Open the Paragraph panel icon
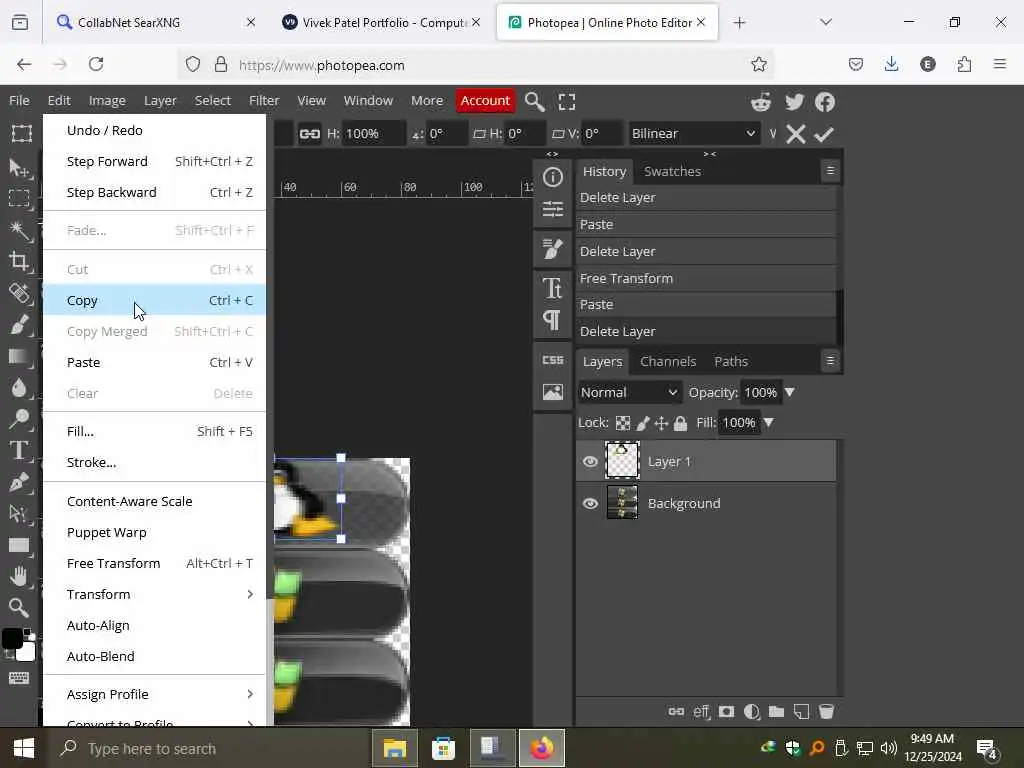This screenshot has height=768, width=1024. [552, 320]
